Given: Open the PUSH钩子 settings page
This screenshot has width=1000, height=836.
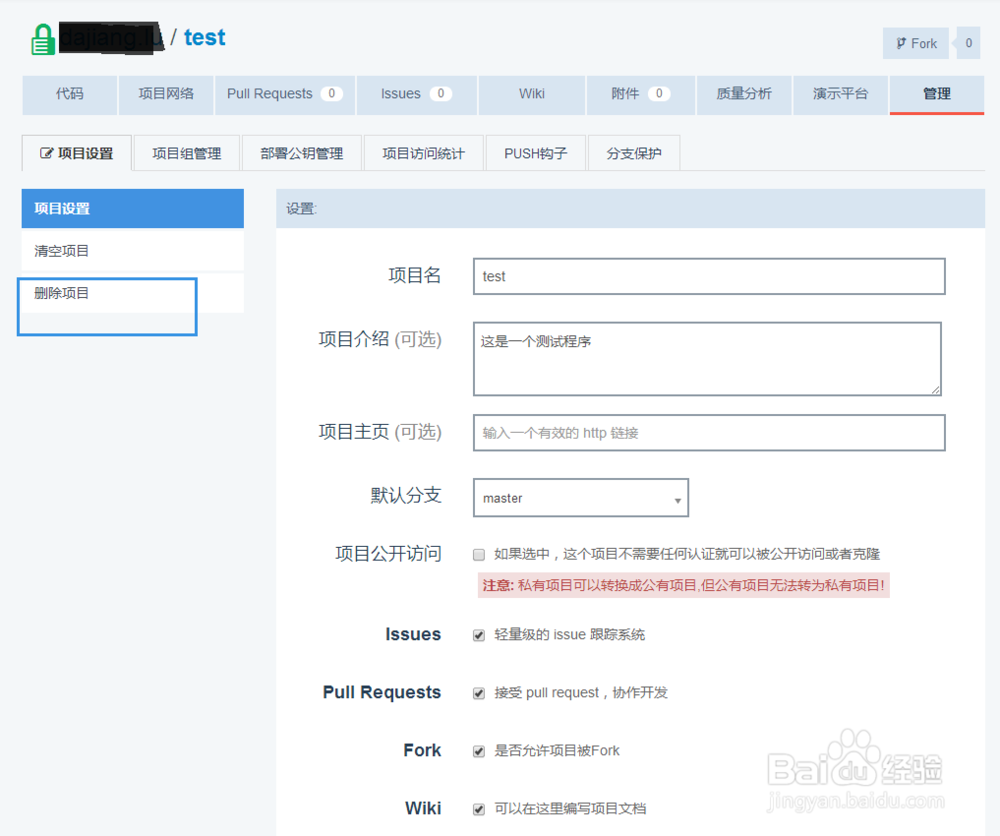Looking at the screenshot, I should coord(536,153).
